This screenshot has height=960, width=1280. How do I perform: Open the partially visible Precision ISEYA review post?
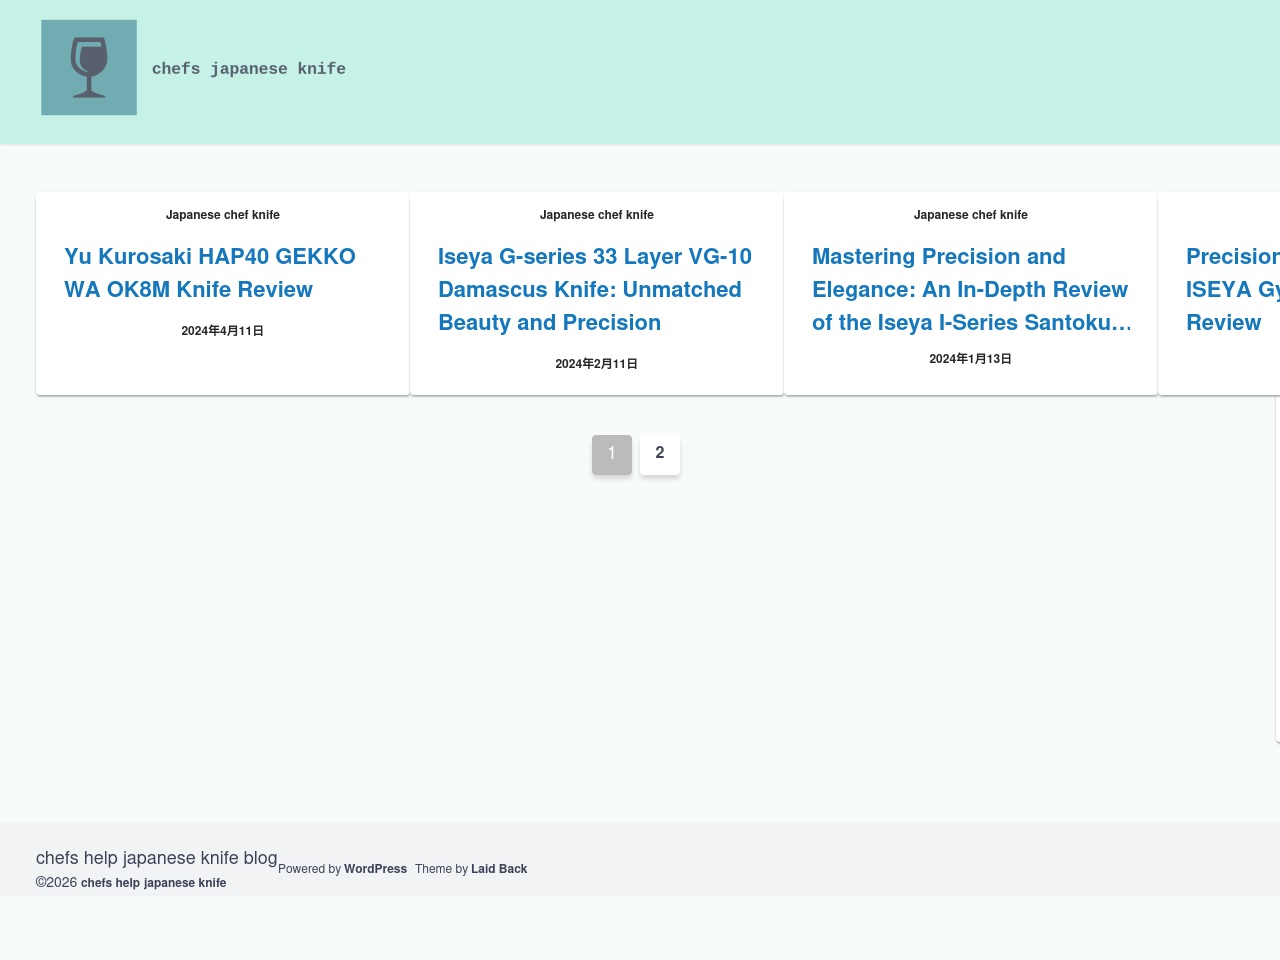coord(1232,289)
